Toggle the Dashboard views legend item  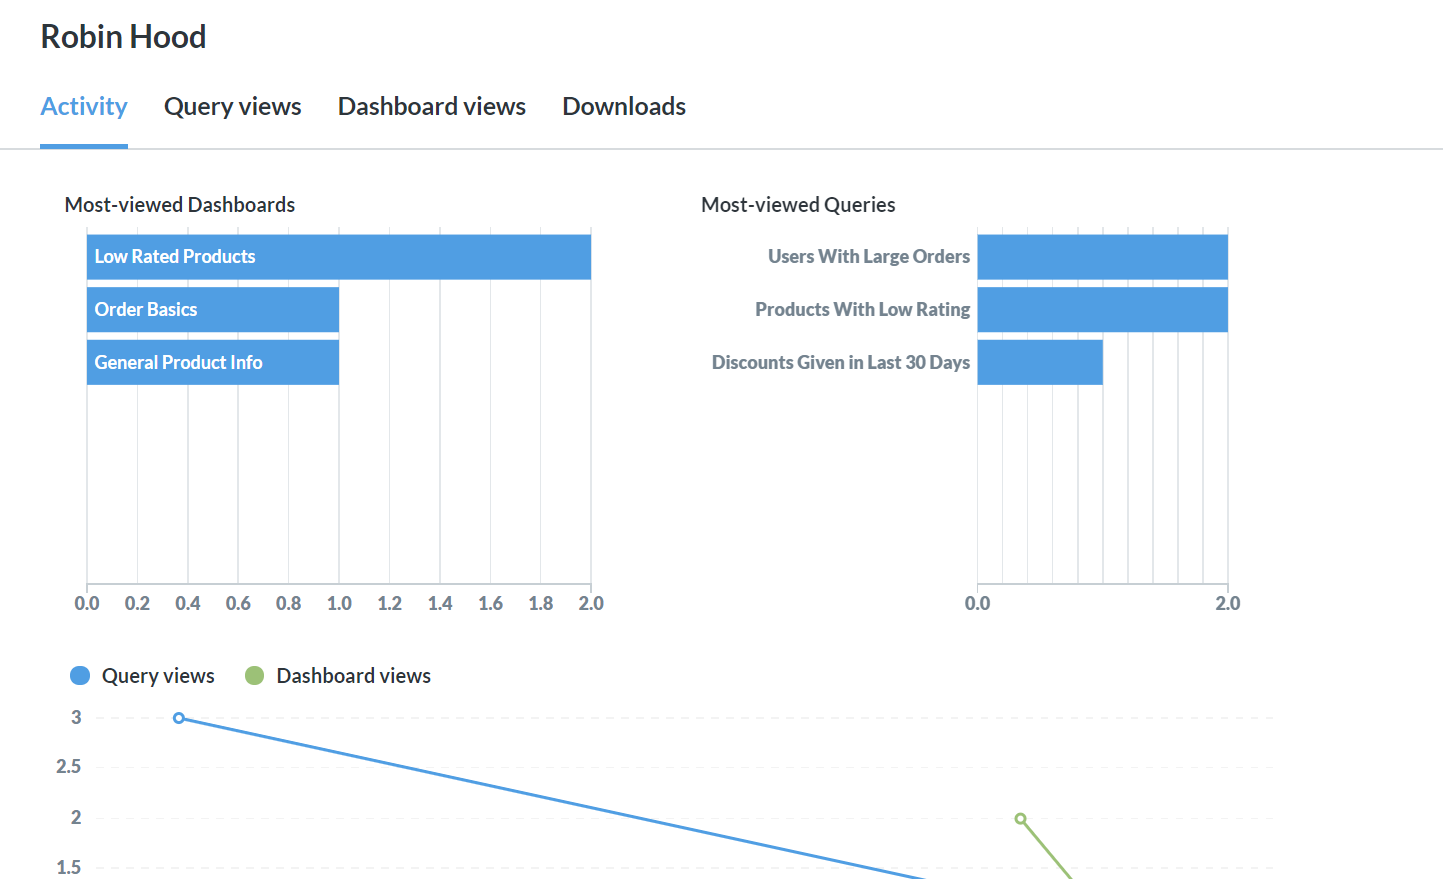(x=353, y=676)
